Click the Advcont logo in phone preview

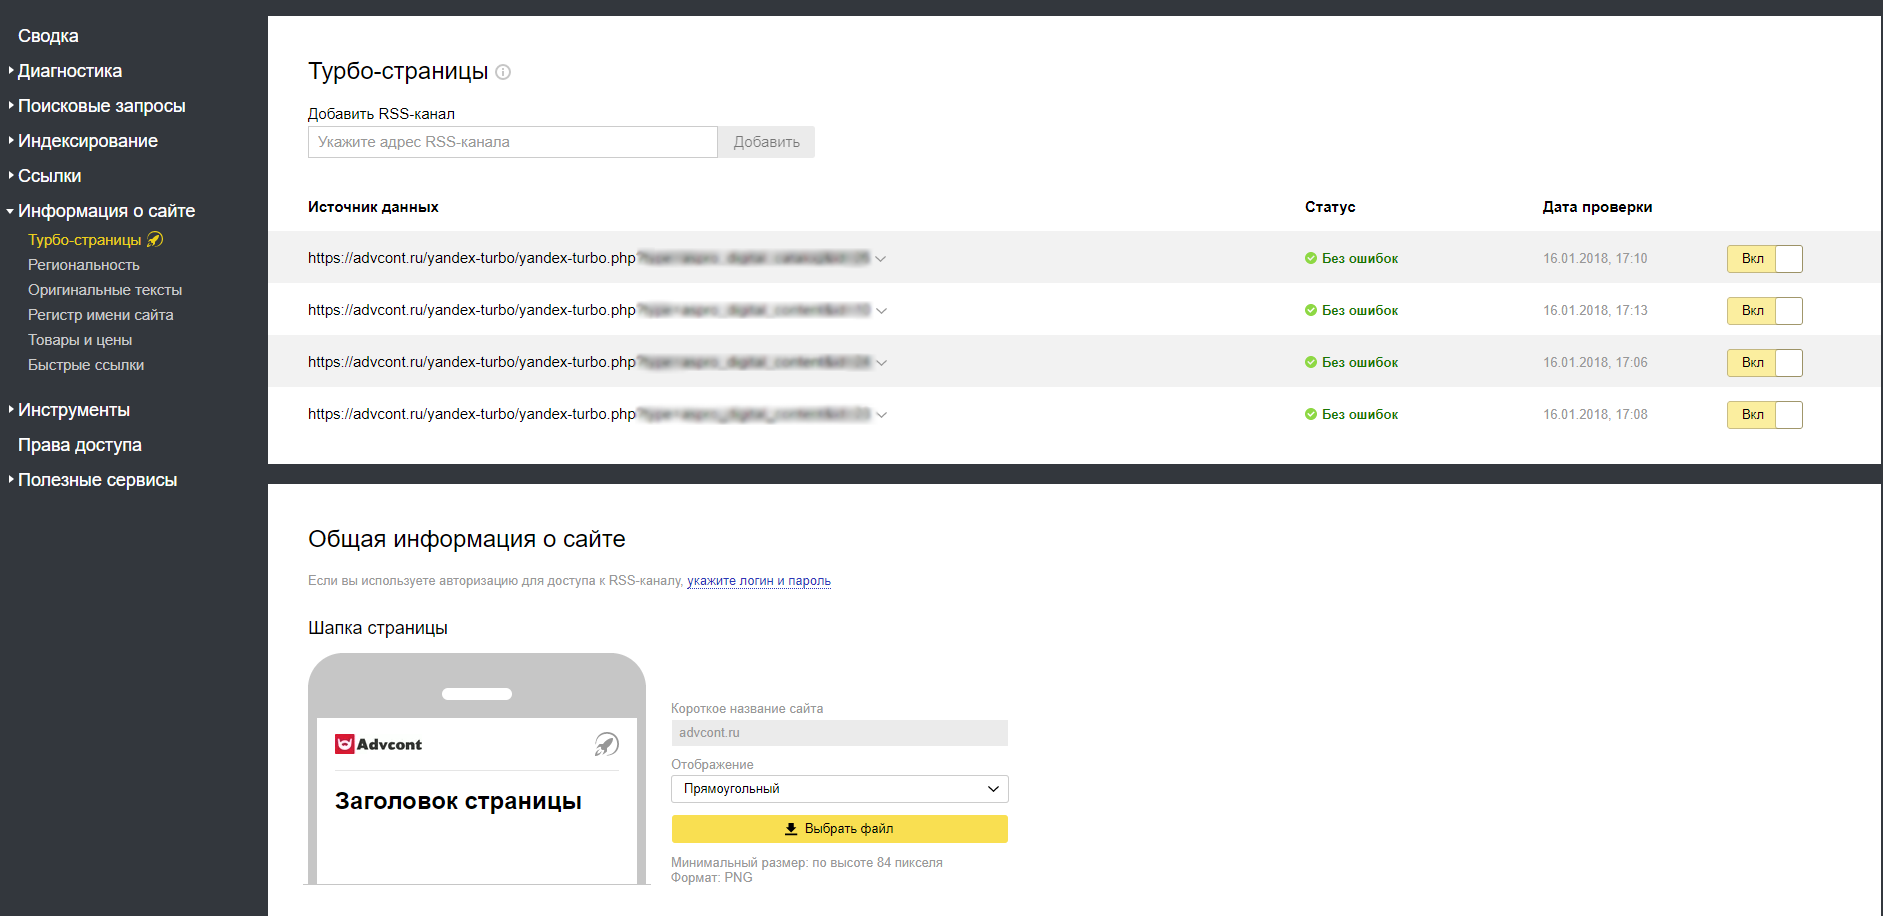379,744
